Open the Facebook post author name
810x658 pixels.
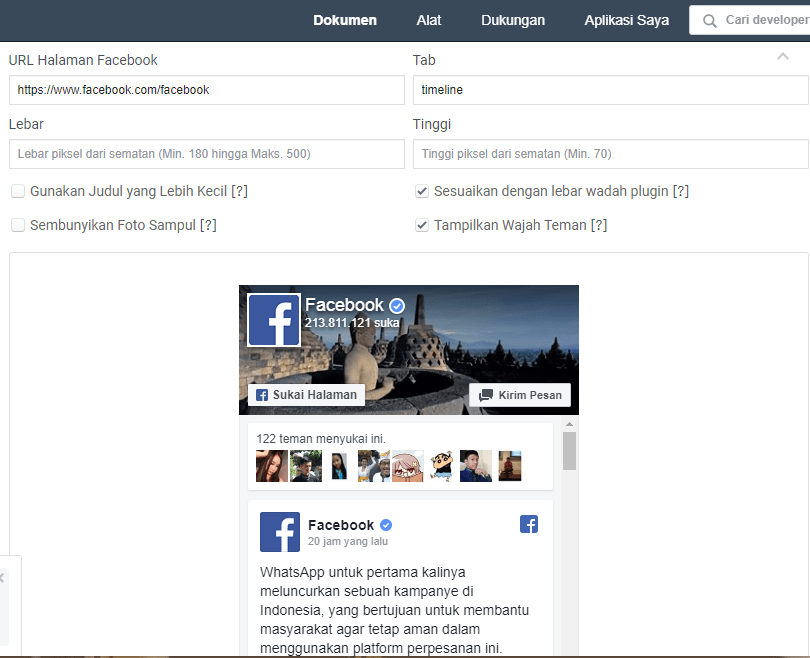point(340,525)
